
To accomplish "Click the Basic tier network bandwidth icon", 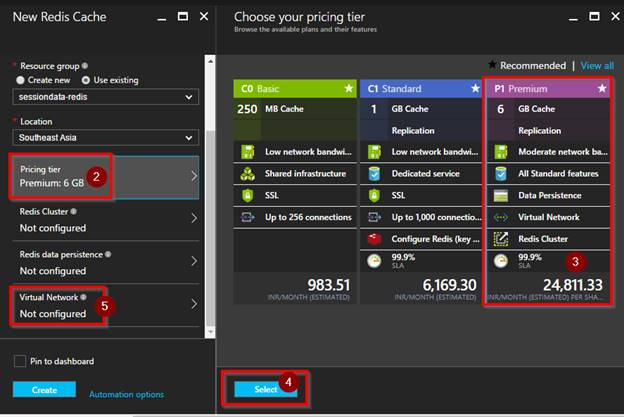I will tap(248, 152).
